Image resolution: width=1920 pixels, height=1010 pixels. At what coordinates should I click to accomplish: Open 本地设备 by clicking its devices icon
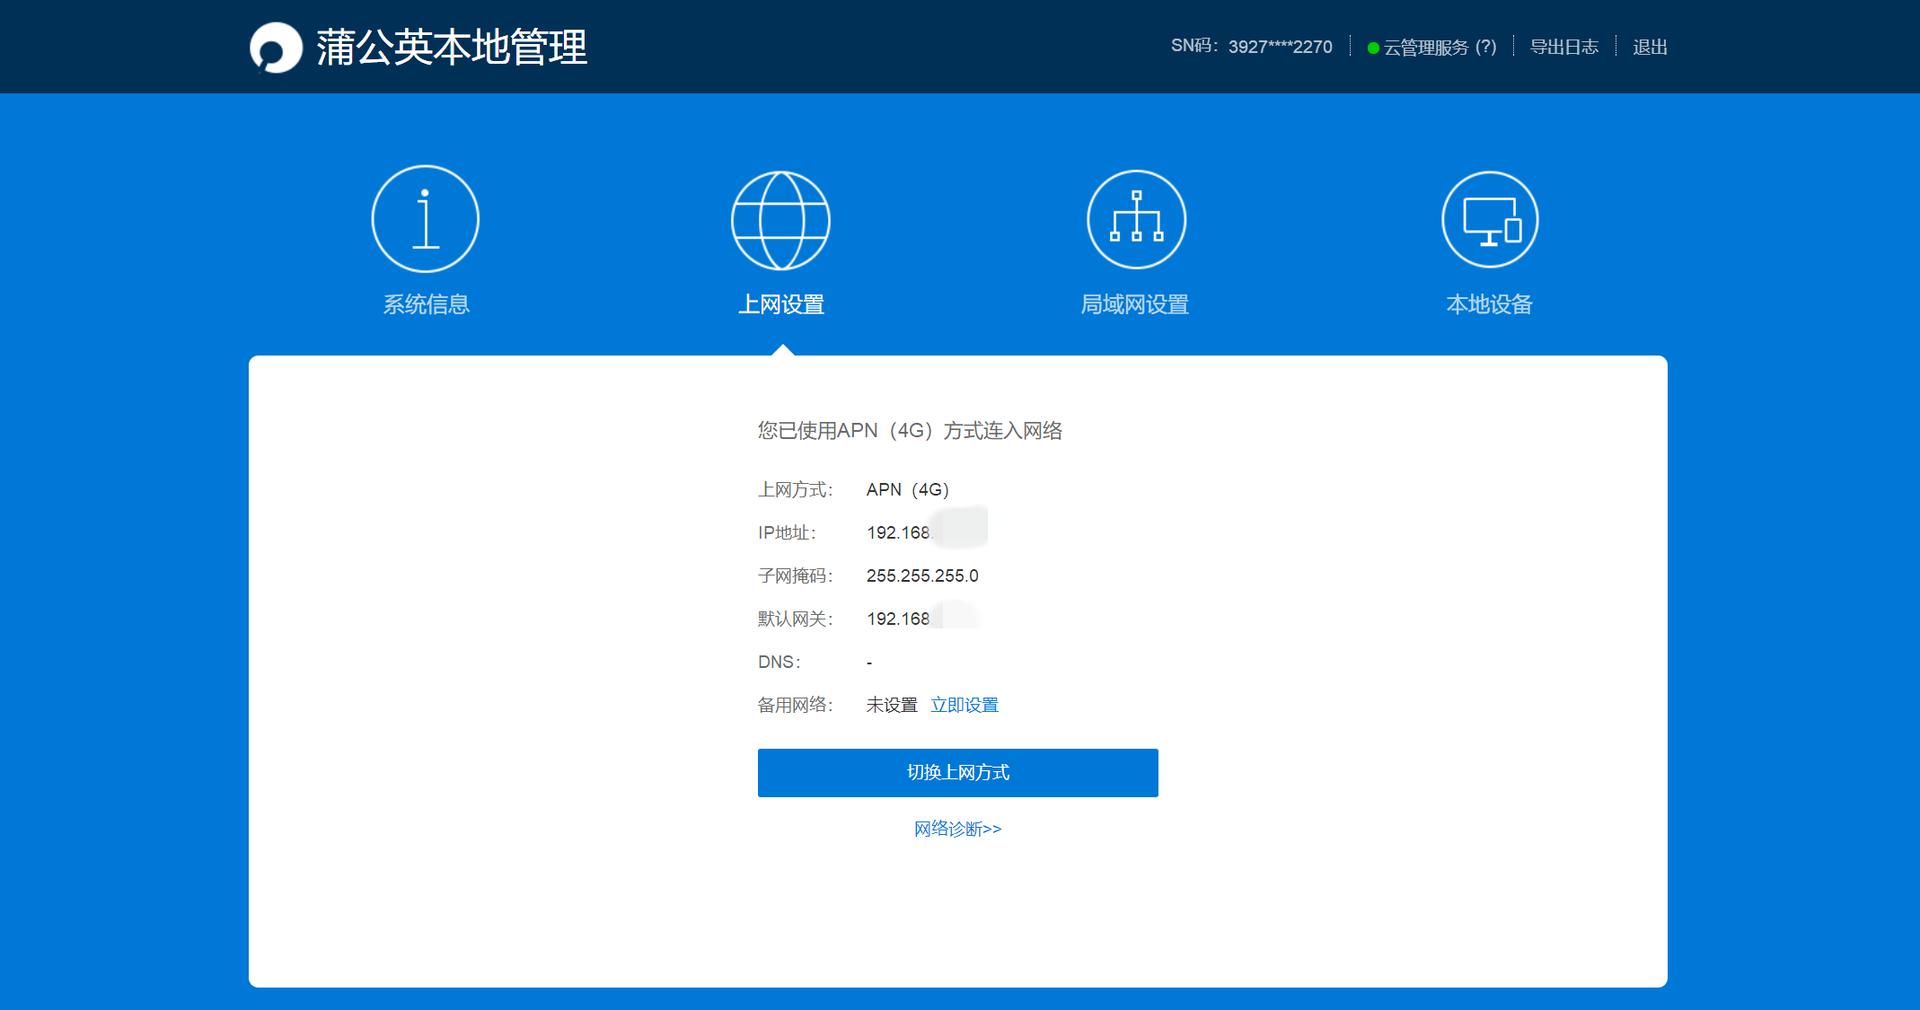coord(1489,218)
